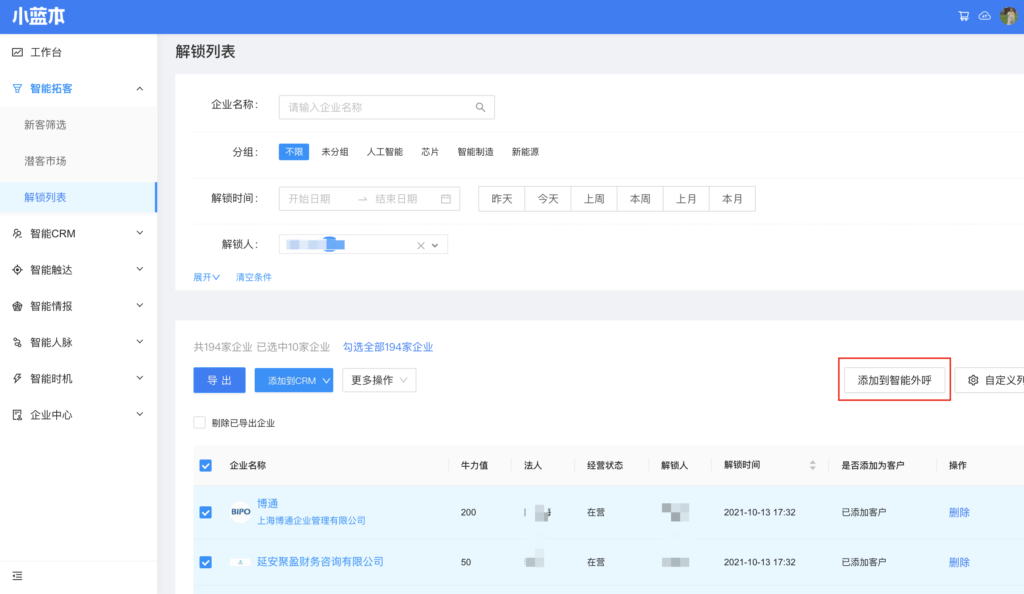Click the sort arrows on 解锁时间 column
This screenshot has width=1024, height=594.
point(812,465)
